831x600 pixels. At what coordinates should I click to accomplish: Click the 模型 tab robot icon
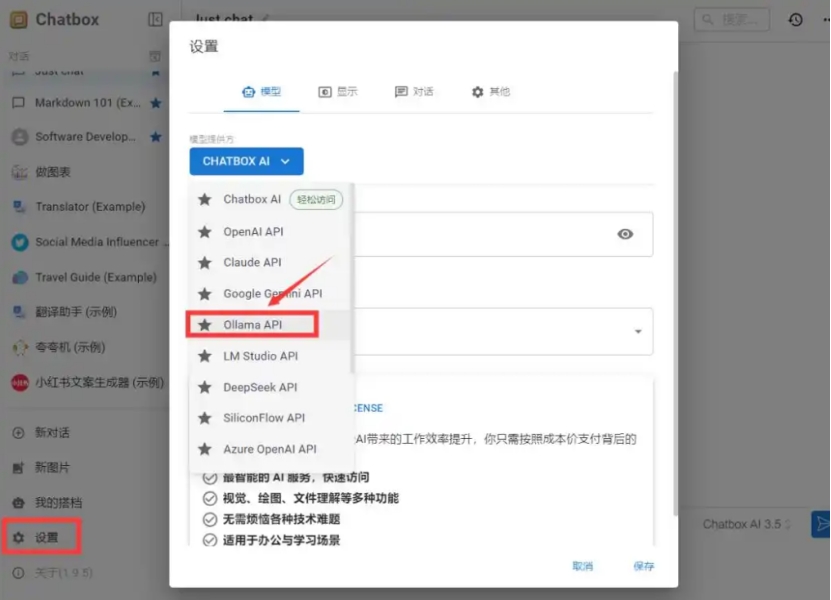249,92
